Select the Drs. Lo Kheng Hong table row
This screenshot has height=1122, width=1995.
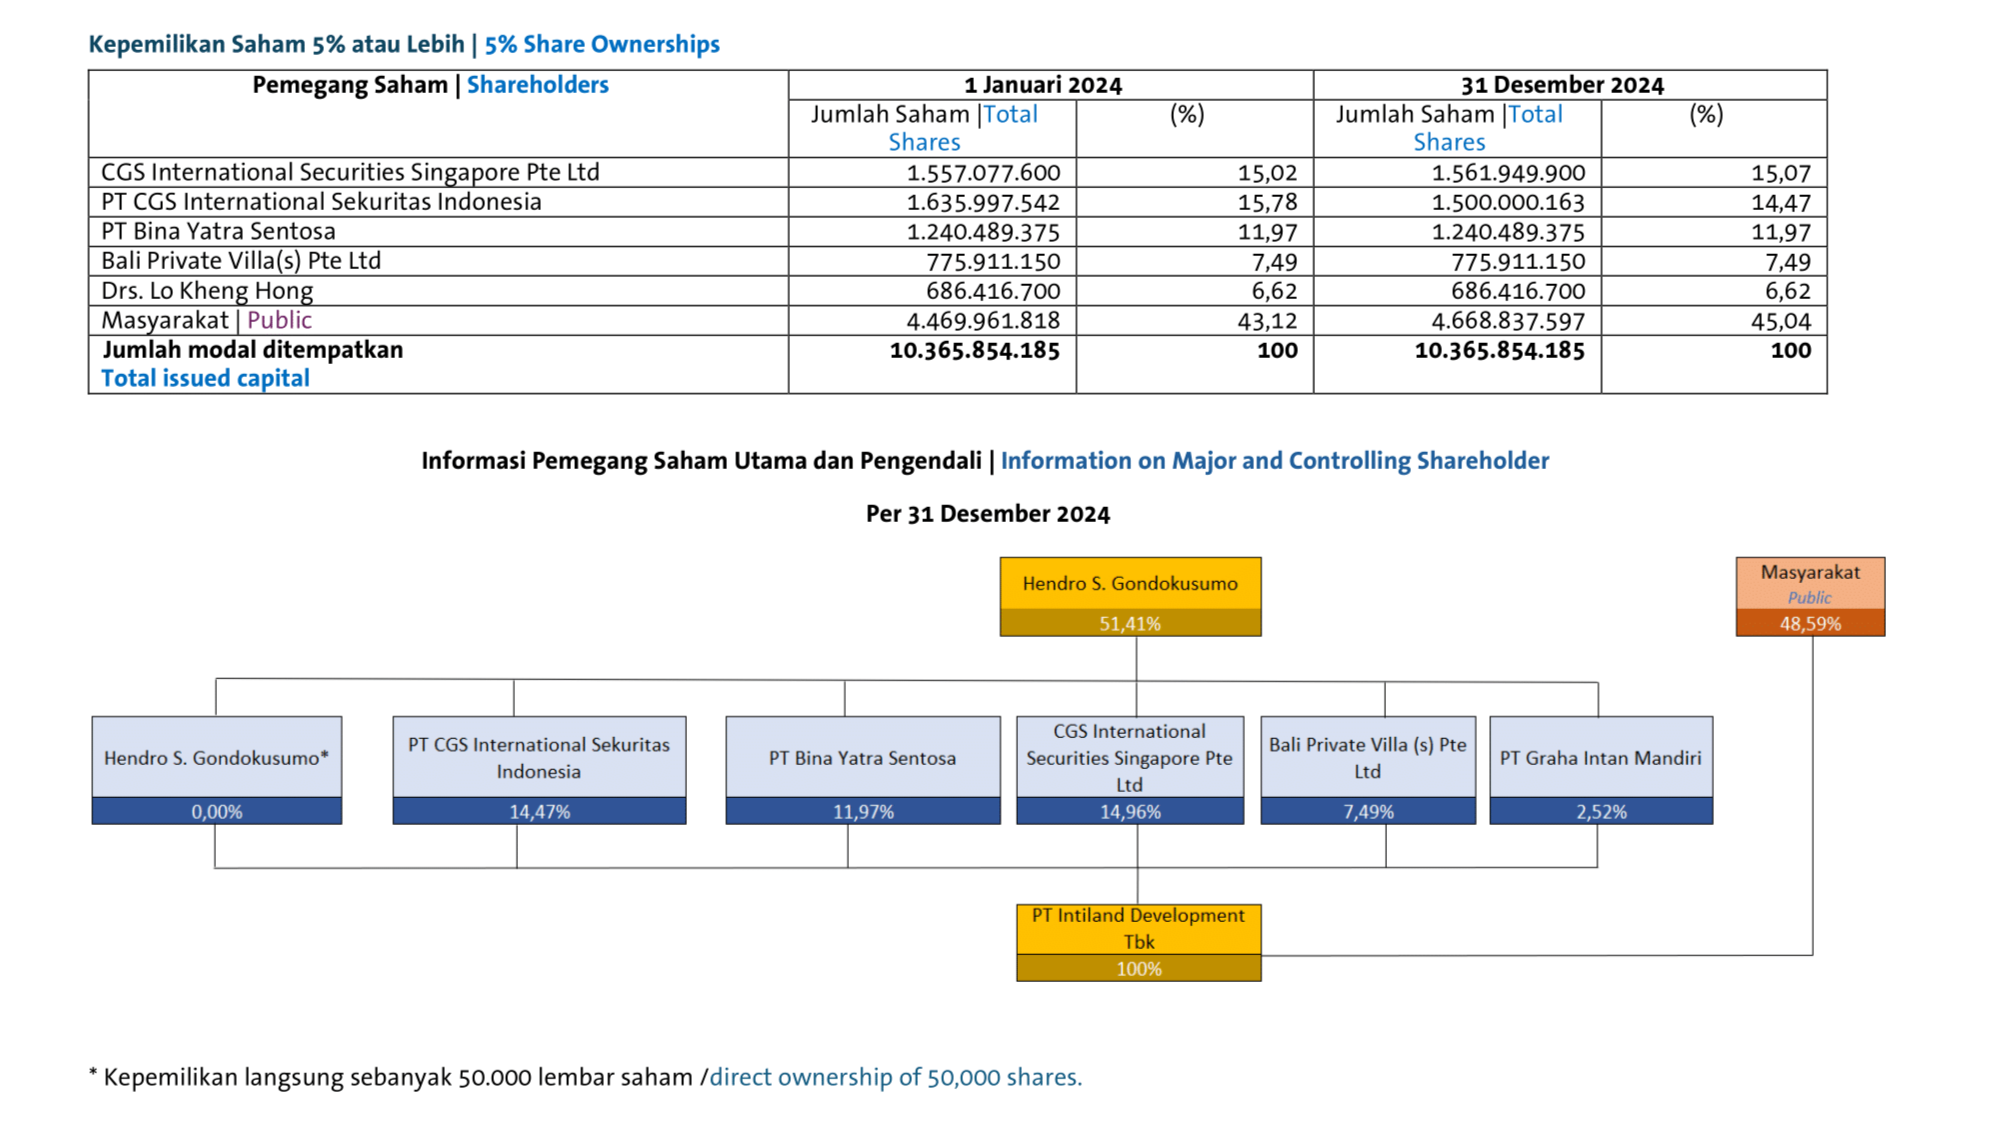click(x=207, y=291)
